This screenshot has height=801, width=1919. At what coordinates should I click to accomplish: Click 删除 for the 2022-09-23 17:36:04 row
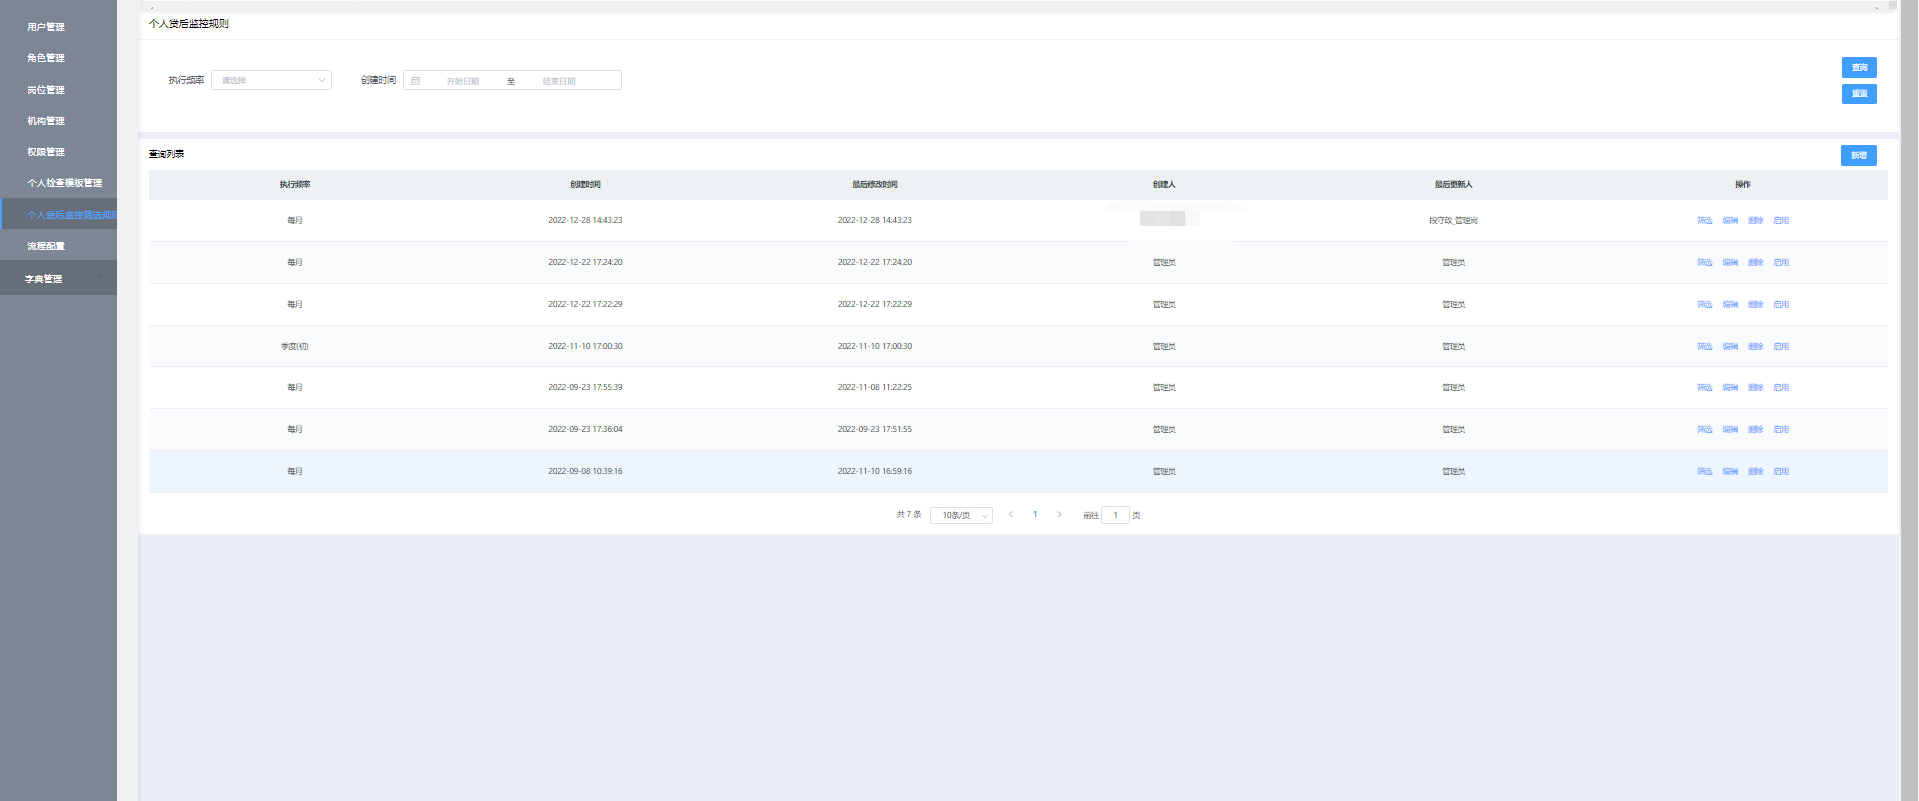[1756, 430]
